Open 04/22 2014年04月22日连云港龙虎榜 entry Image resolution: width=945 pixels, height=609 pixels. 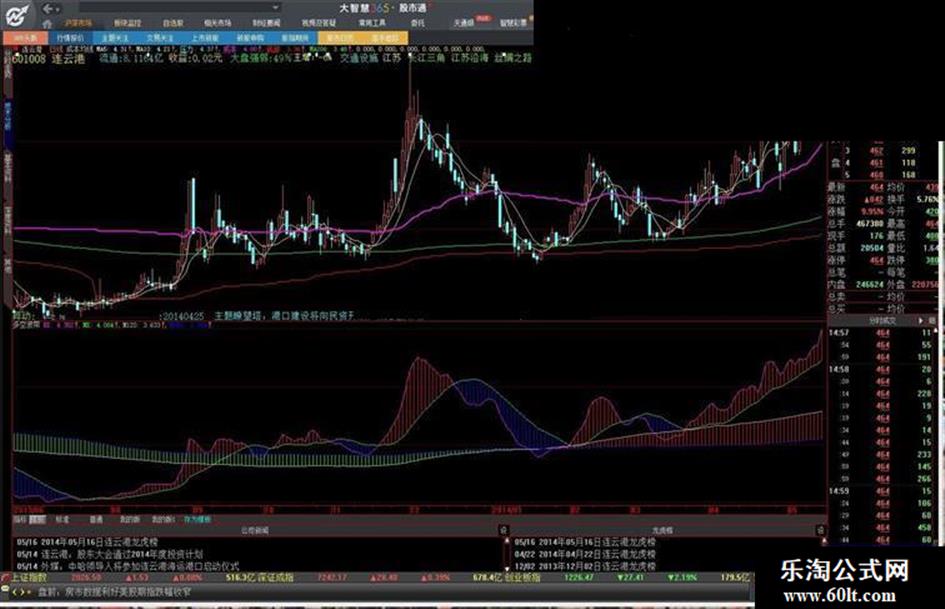click(585, 554)
